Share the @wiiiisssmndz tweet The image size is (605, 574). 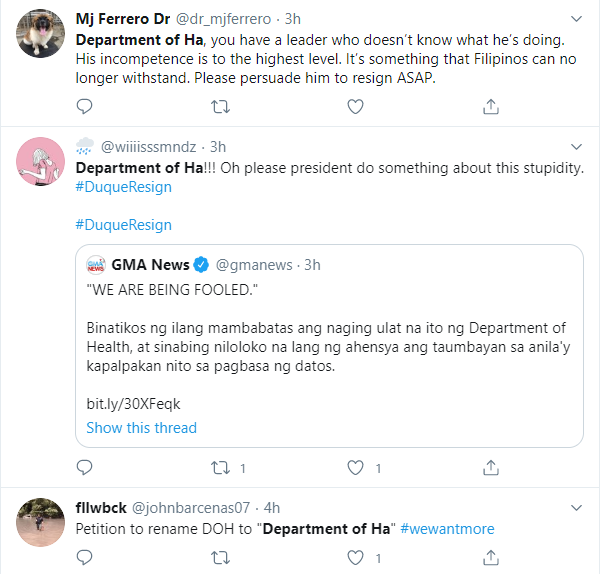tap(490, 467)
